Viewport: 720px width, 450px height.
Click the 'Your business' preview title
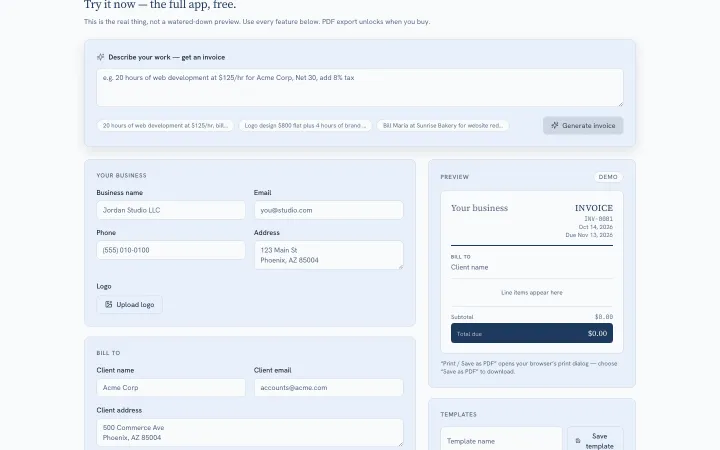point(479,208)
